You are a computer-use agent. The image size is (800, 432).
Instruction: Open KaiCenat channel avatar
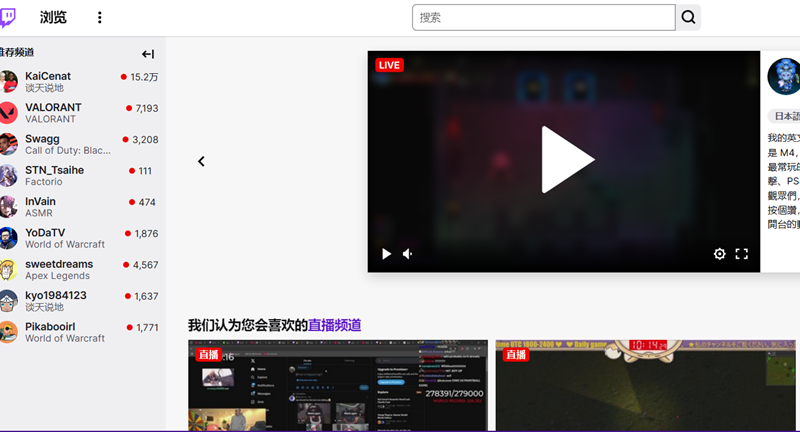tap(8, 82)
